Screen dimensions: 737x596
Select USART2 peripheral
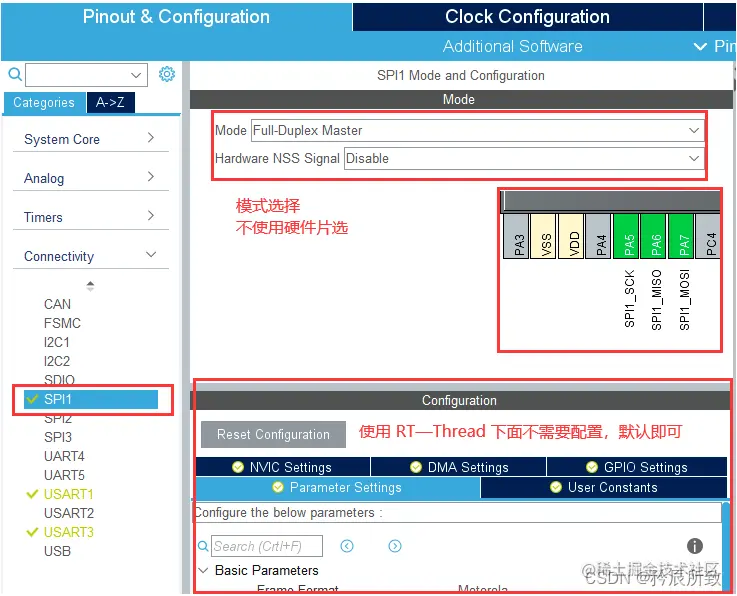pos(69,513)
